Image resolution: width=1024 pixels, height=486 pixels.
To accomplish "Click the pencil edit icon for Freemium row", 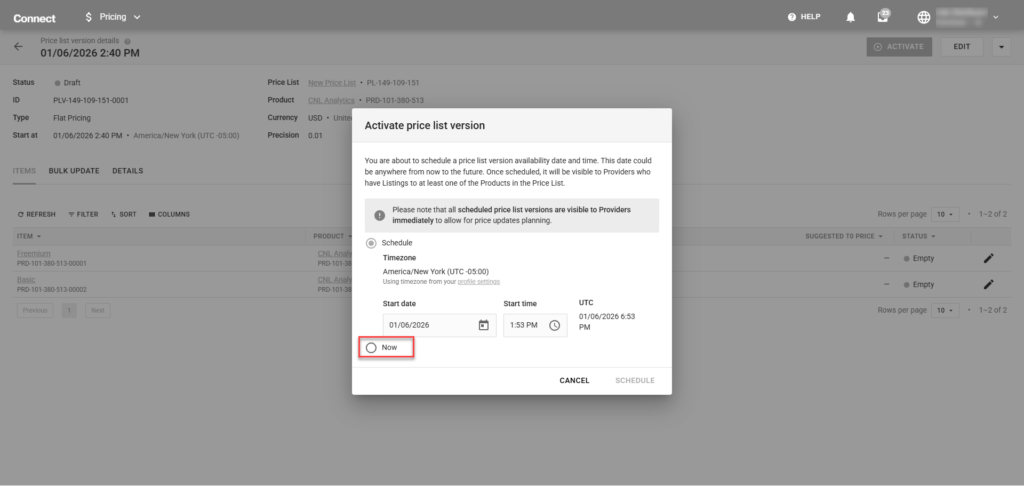I will [988, 258].
